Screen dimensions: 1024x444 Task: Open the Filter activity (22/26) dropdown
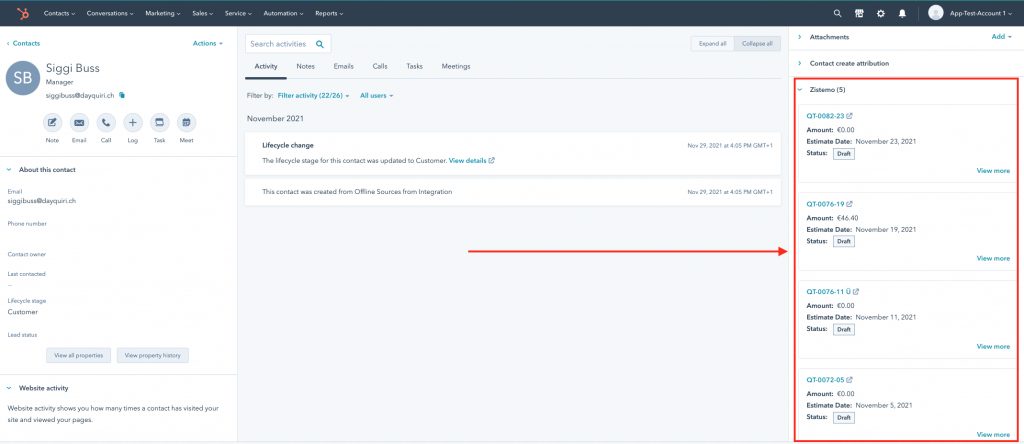point(313,95)
